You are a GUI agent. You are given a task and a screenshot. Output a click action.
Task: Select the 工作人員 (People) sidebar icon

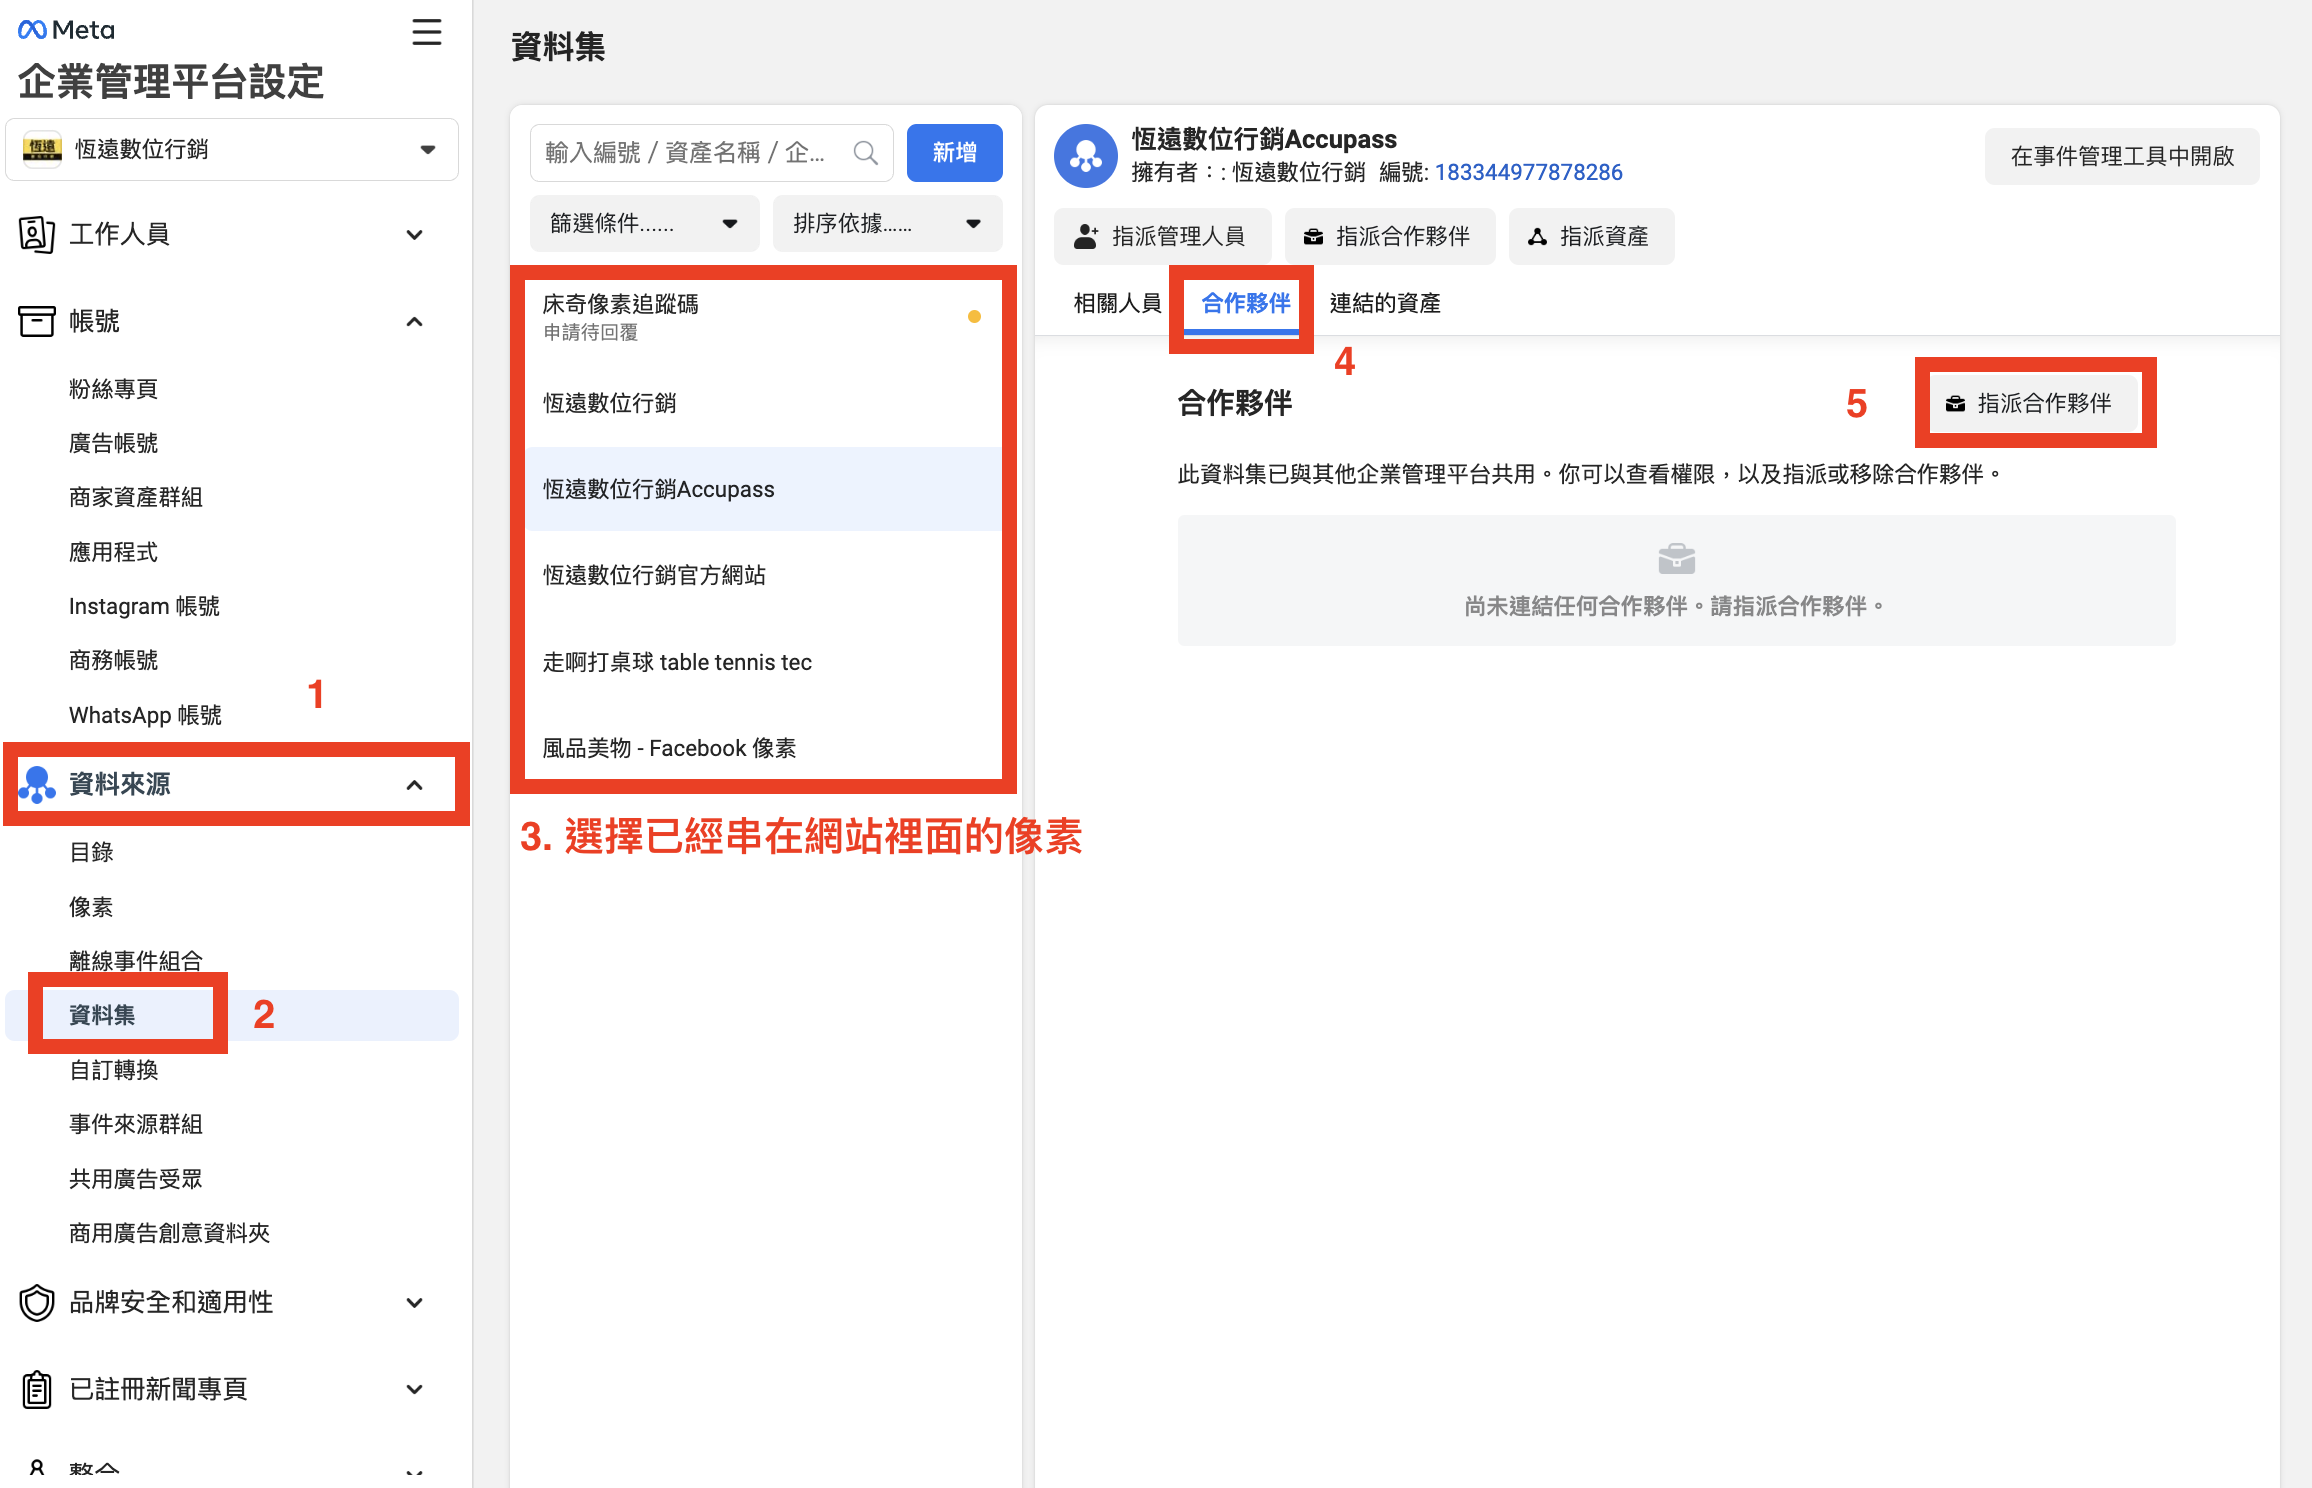(36, 234)
